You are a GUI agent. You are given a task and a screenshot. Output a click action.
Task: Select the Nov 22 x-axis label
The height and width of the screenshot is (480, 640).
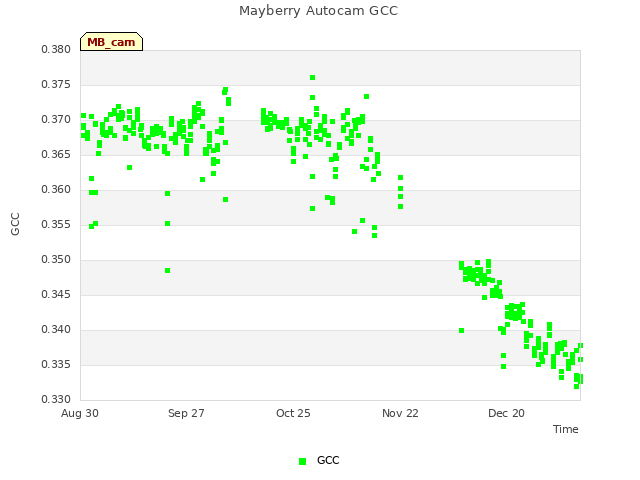coord(400,413)
